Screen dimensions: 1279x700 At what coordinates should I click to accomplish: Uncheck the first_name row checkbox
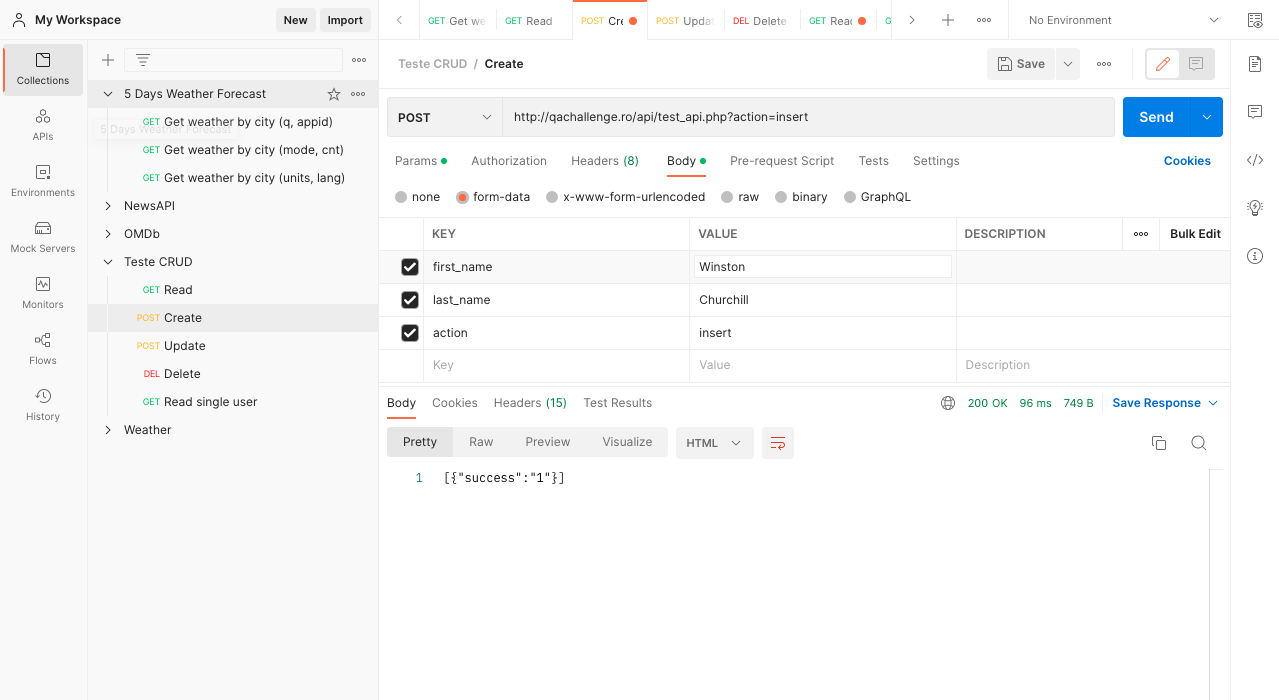tap(410, 267)
